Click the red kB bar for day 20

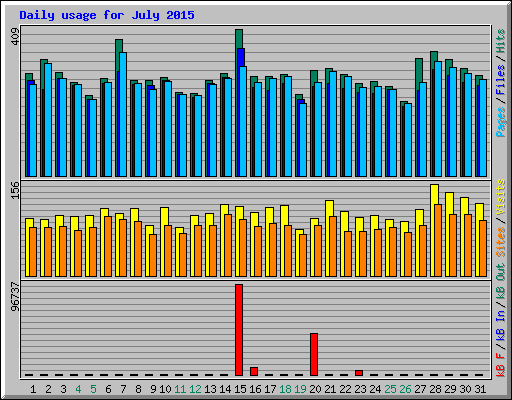coord(314,354)
